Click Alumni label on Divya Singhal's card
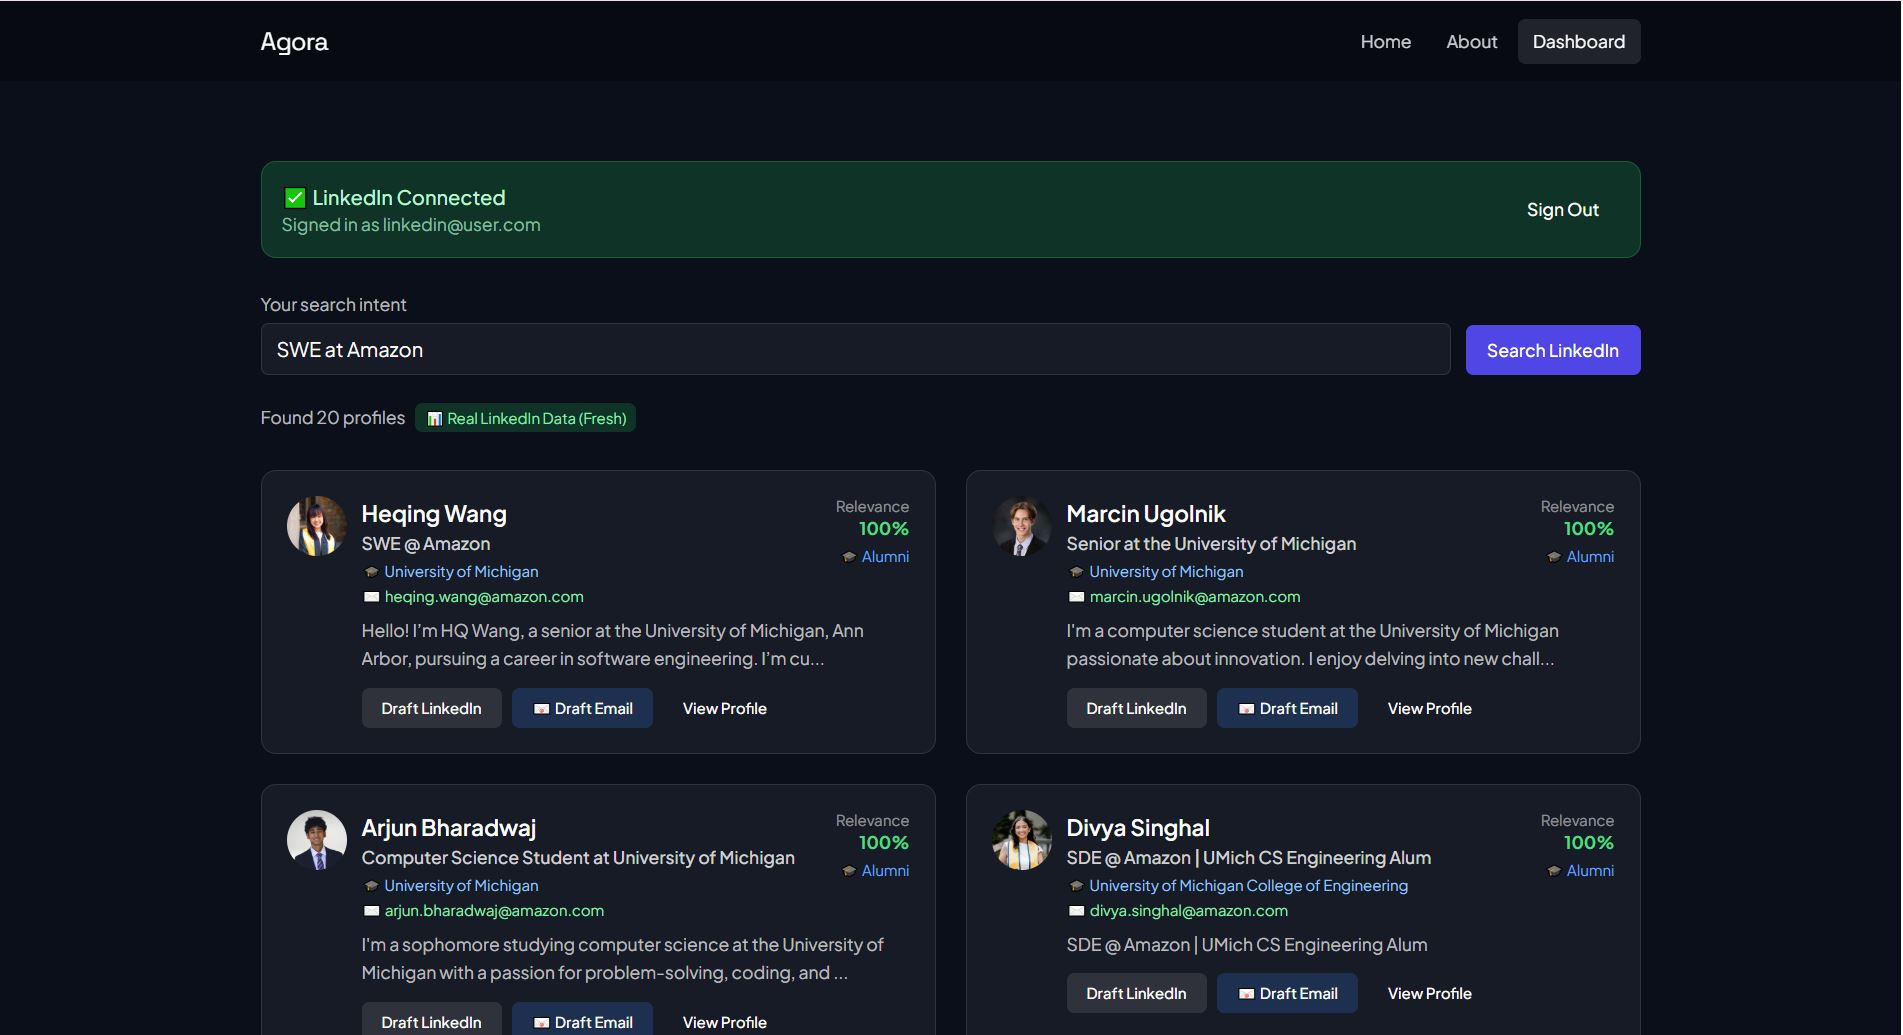This screenshot has height=1035, width=1903. point(1590,871)
